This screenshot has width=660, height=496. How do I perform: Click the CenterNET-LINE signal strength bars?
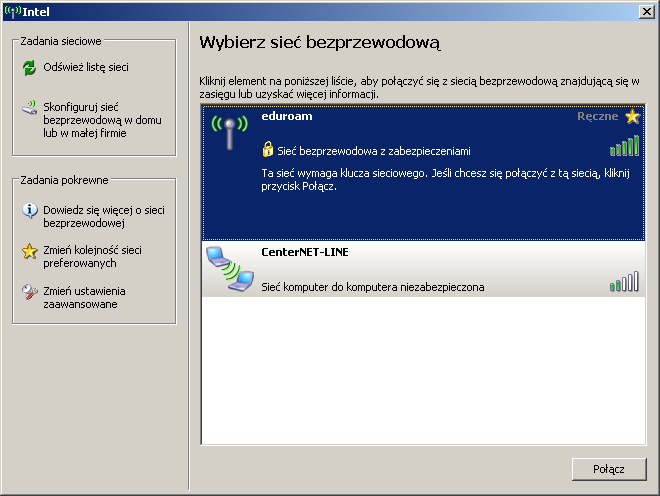(624, 283)
